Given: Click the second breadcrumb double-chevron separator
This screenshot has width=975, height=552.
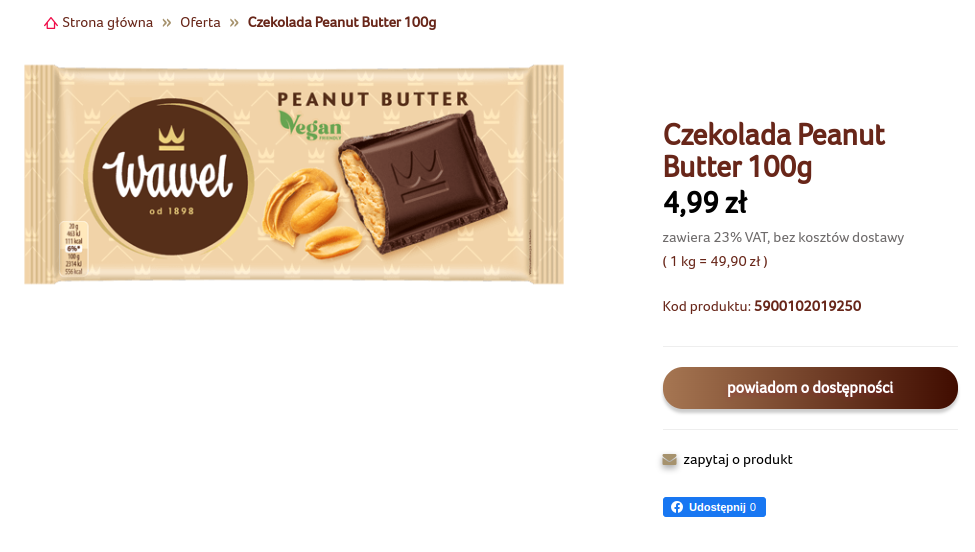Looking at the screenshot, I should (x=234, y=23).
